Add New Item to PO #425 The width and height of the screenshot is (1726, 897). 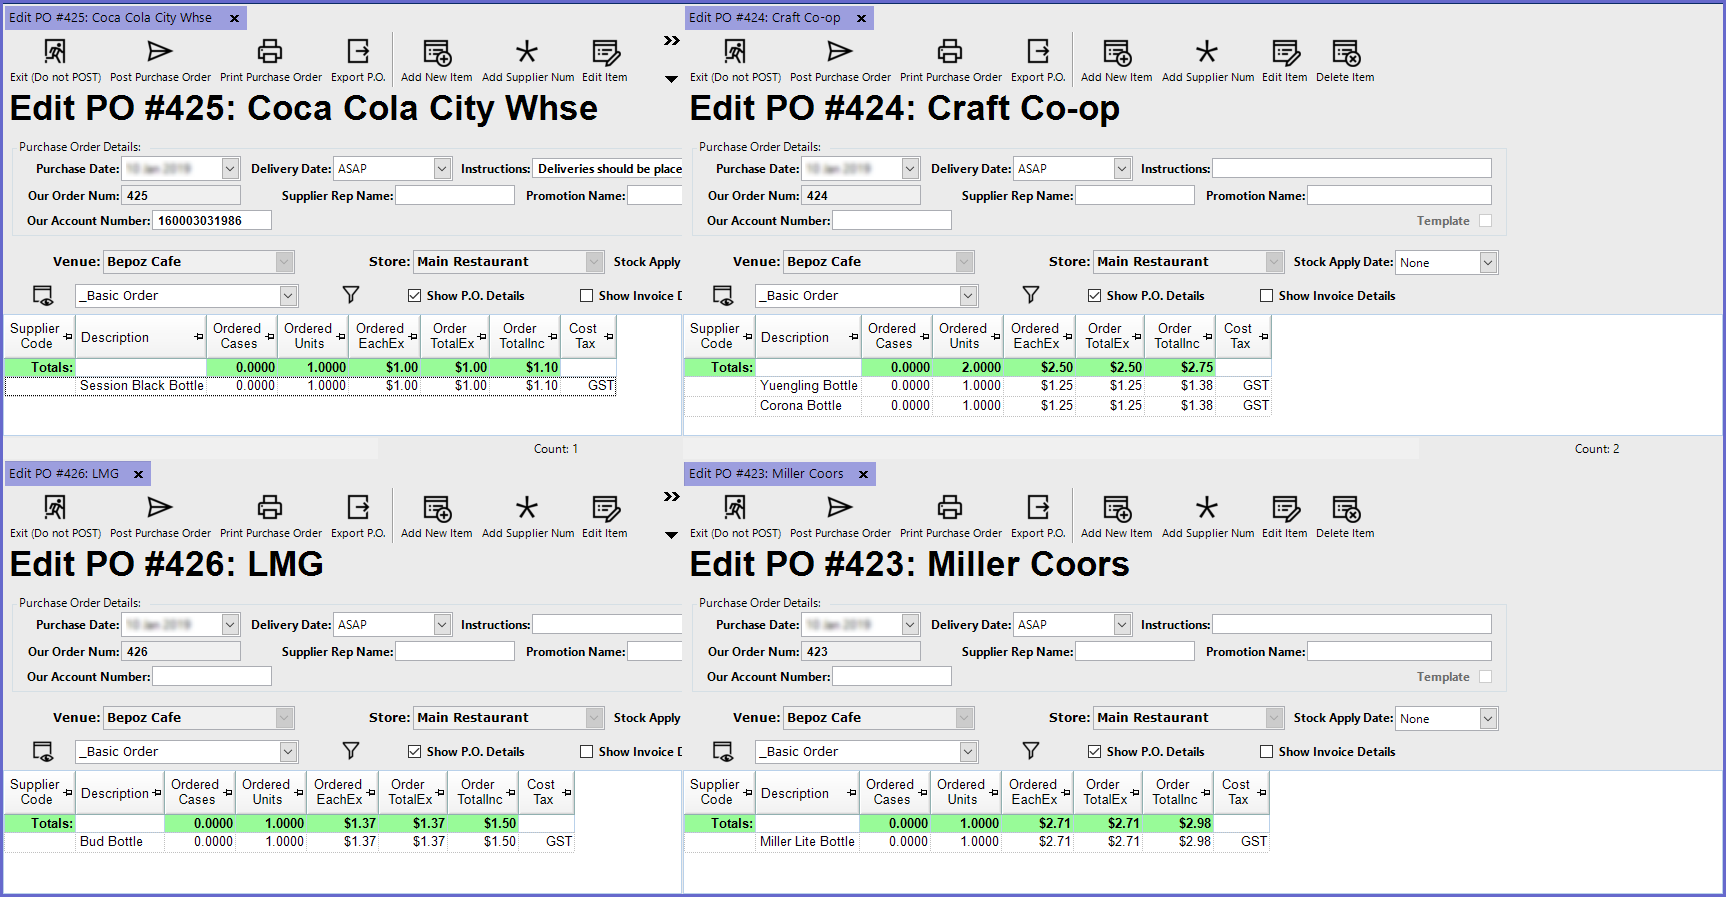(437, 61)
